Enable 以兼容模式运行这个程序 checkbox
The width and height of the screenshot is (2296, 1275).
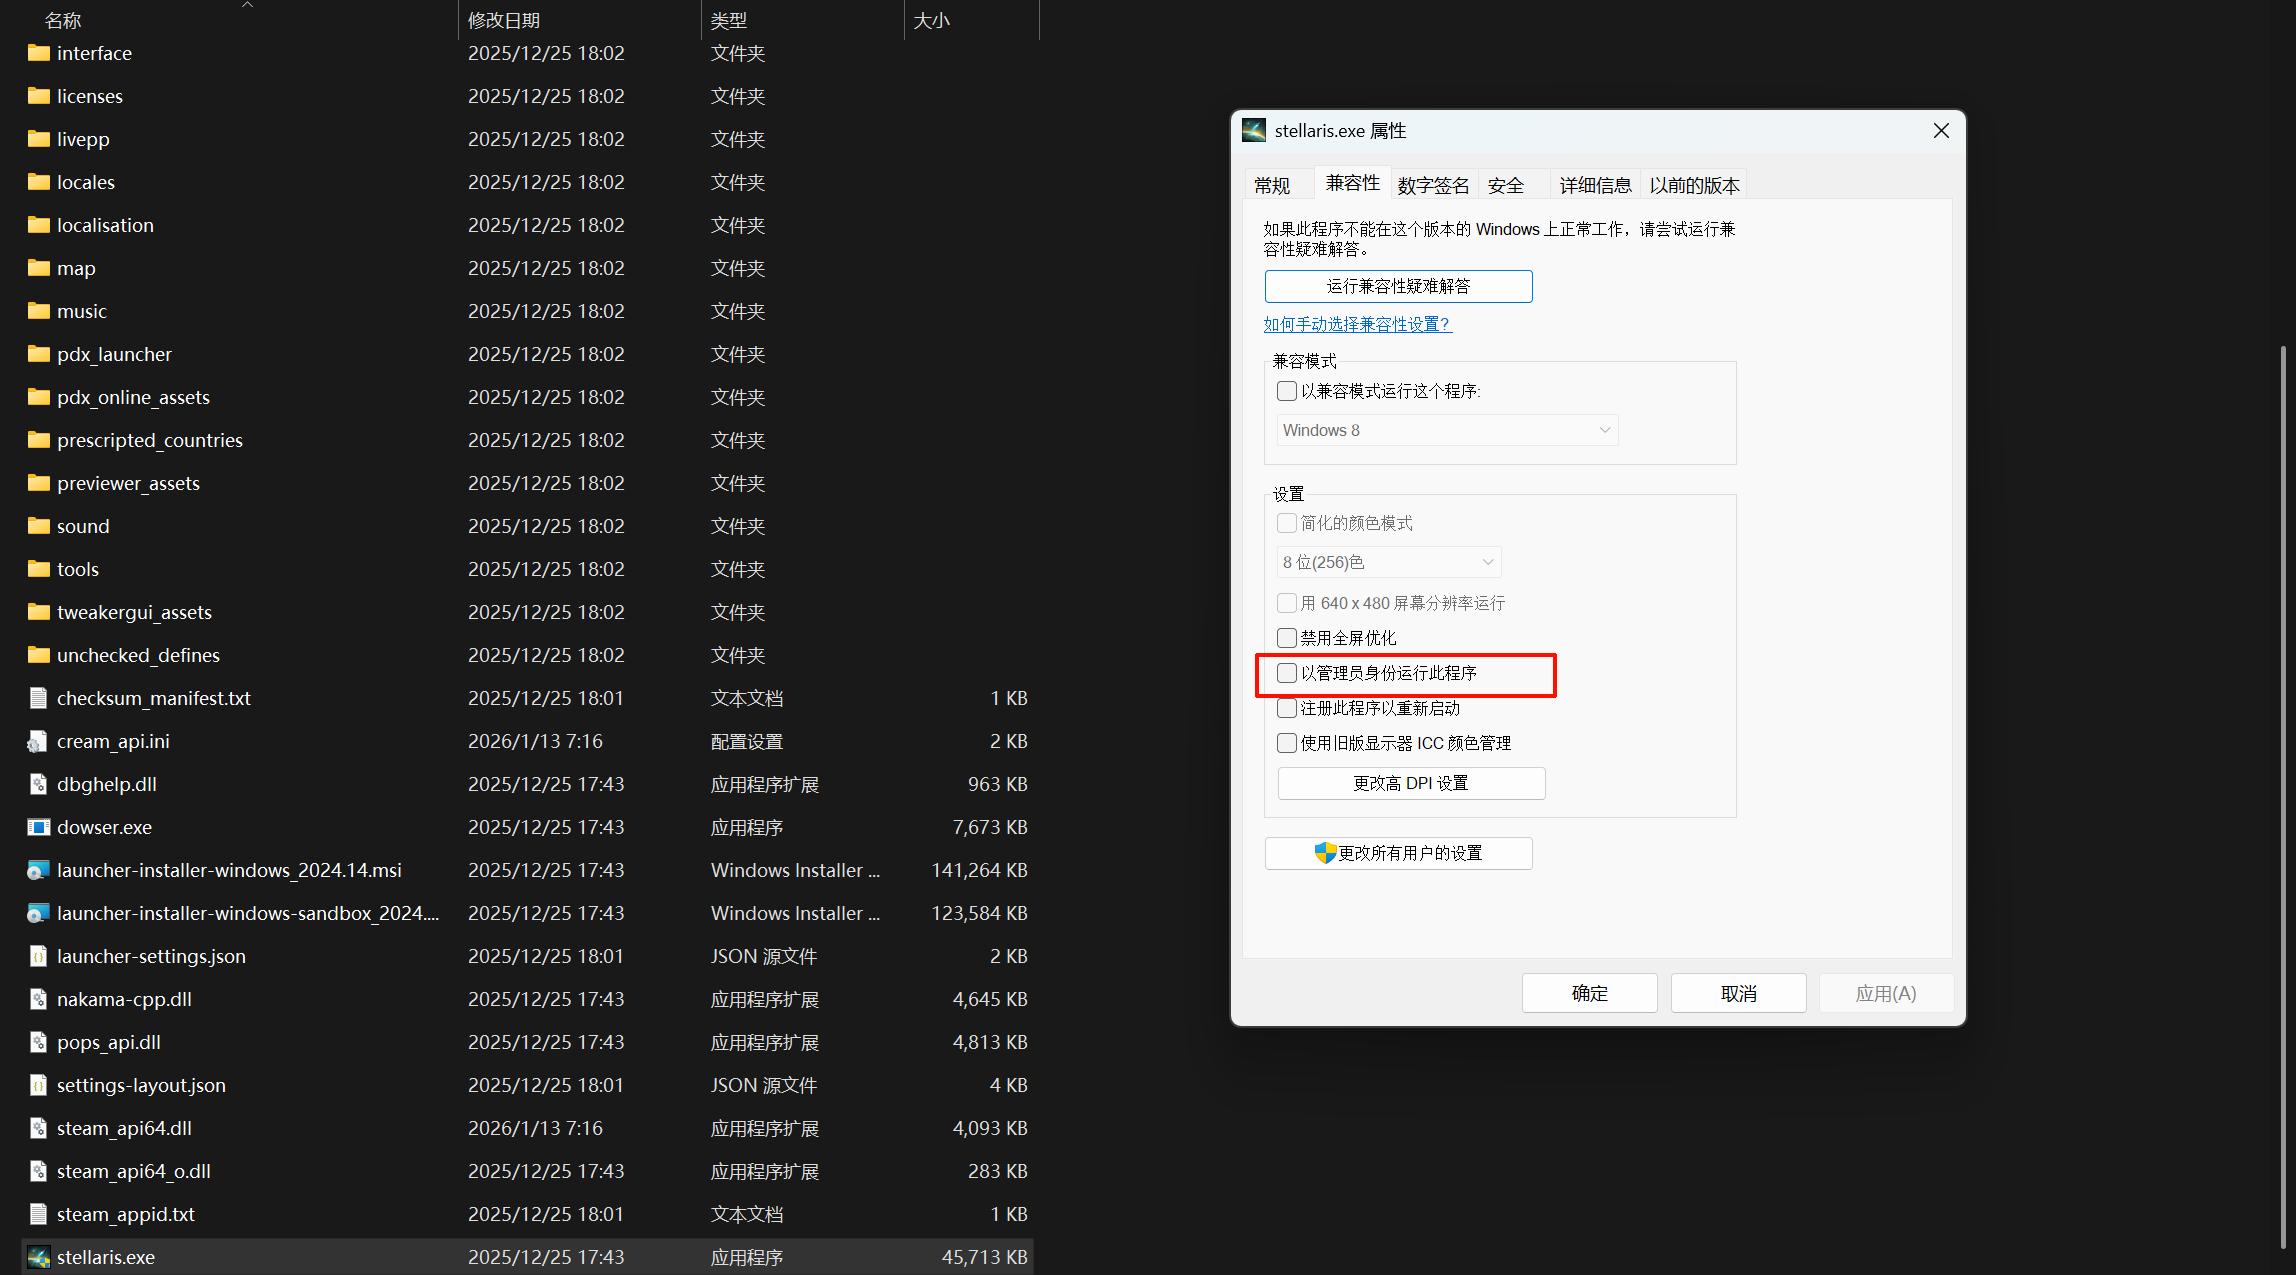point(1287,391)
